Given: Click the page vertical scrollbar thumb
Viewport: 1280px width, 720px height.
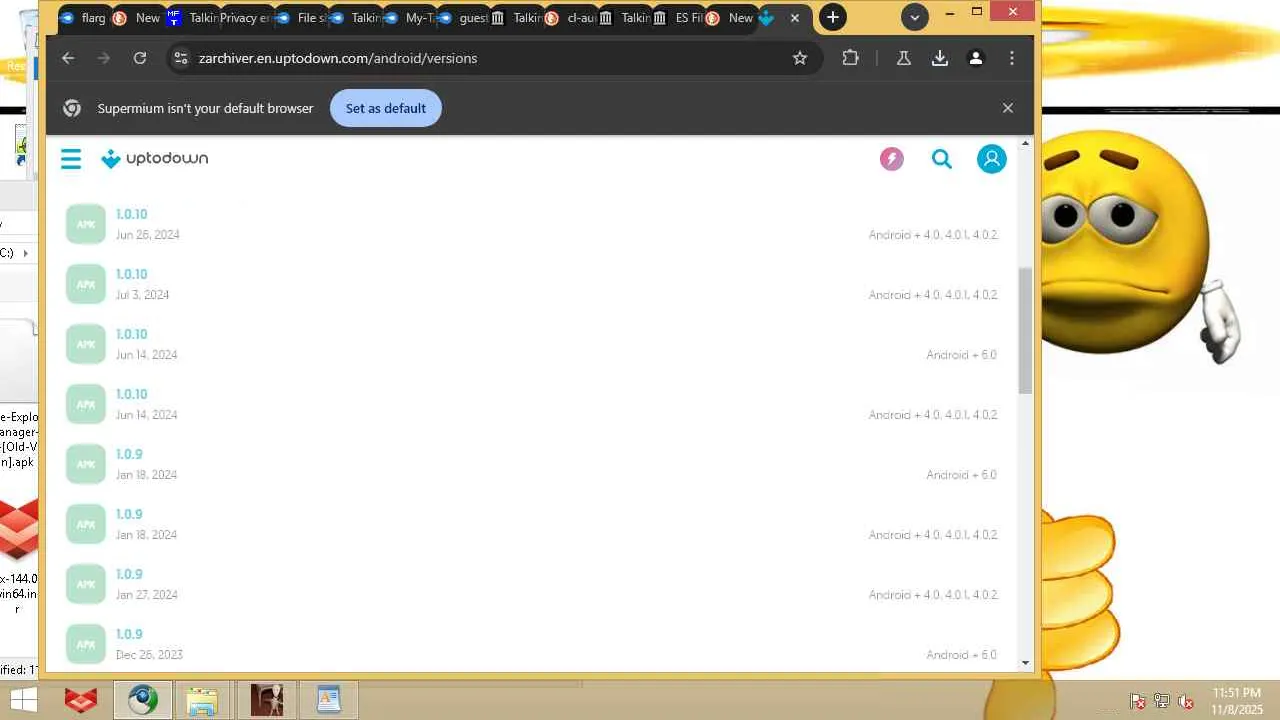Looking at the screenshot, I should [x=1025, y=330].
